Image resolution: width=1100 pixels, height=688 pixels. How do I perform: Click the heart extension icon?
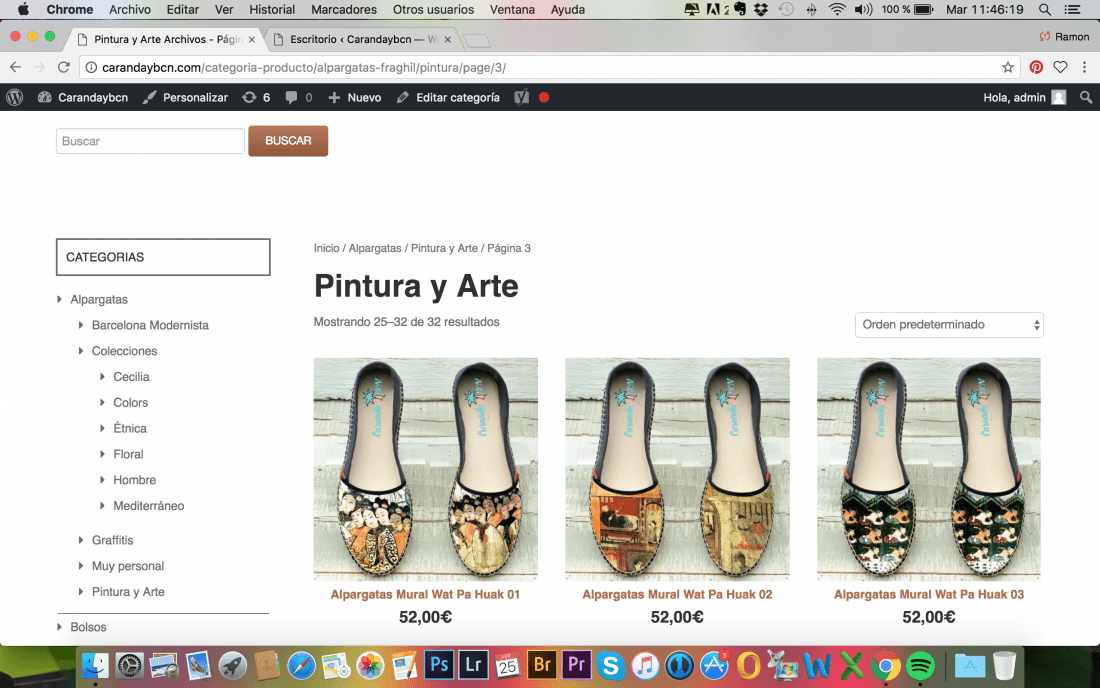pyautogui.click(x=1060, y=67)
